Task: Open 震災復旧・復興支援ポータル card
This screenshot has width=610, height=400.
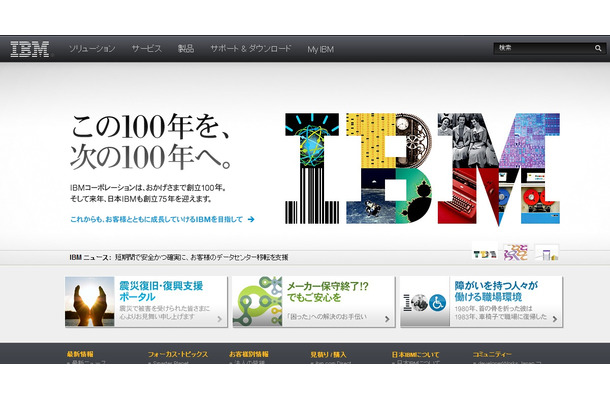Action: tap(146, 302)
